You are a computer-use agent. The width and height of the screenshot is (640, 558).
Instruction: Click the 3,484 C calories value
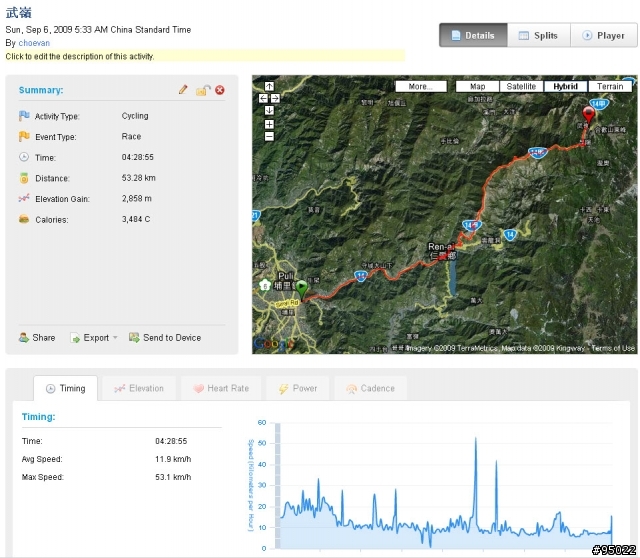click(136, 219)
